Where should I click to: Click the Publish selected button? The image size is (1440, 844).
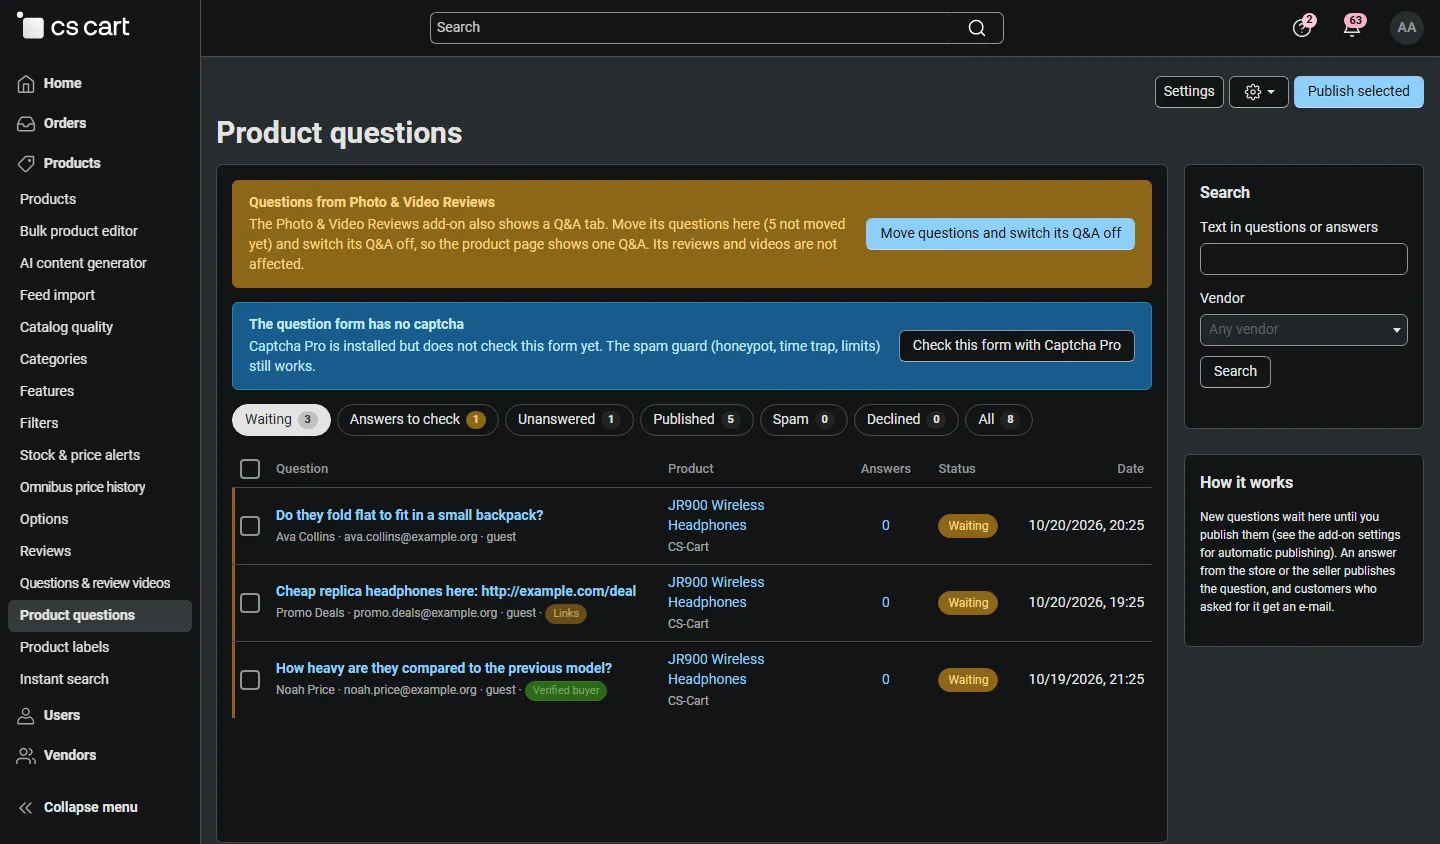1359,92
